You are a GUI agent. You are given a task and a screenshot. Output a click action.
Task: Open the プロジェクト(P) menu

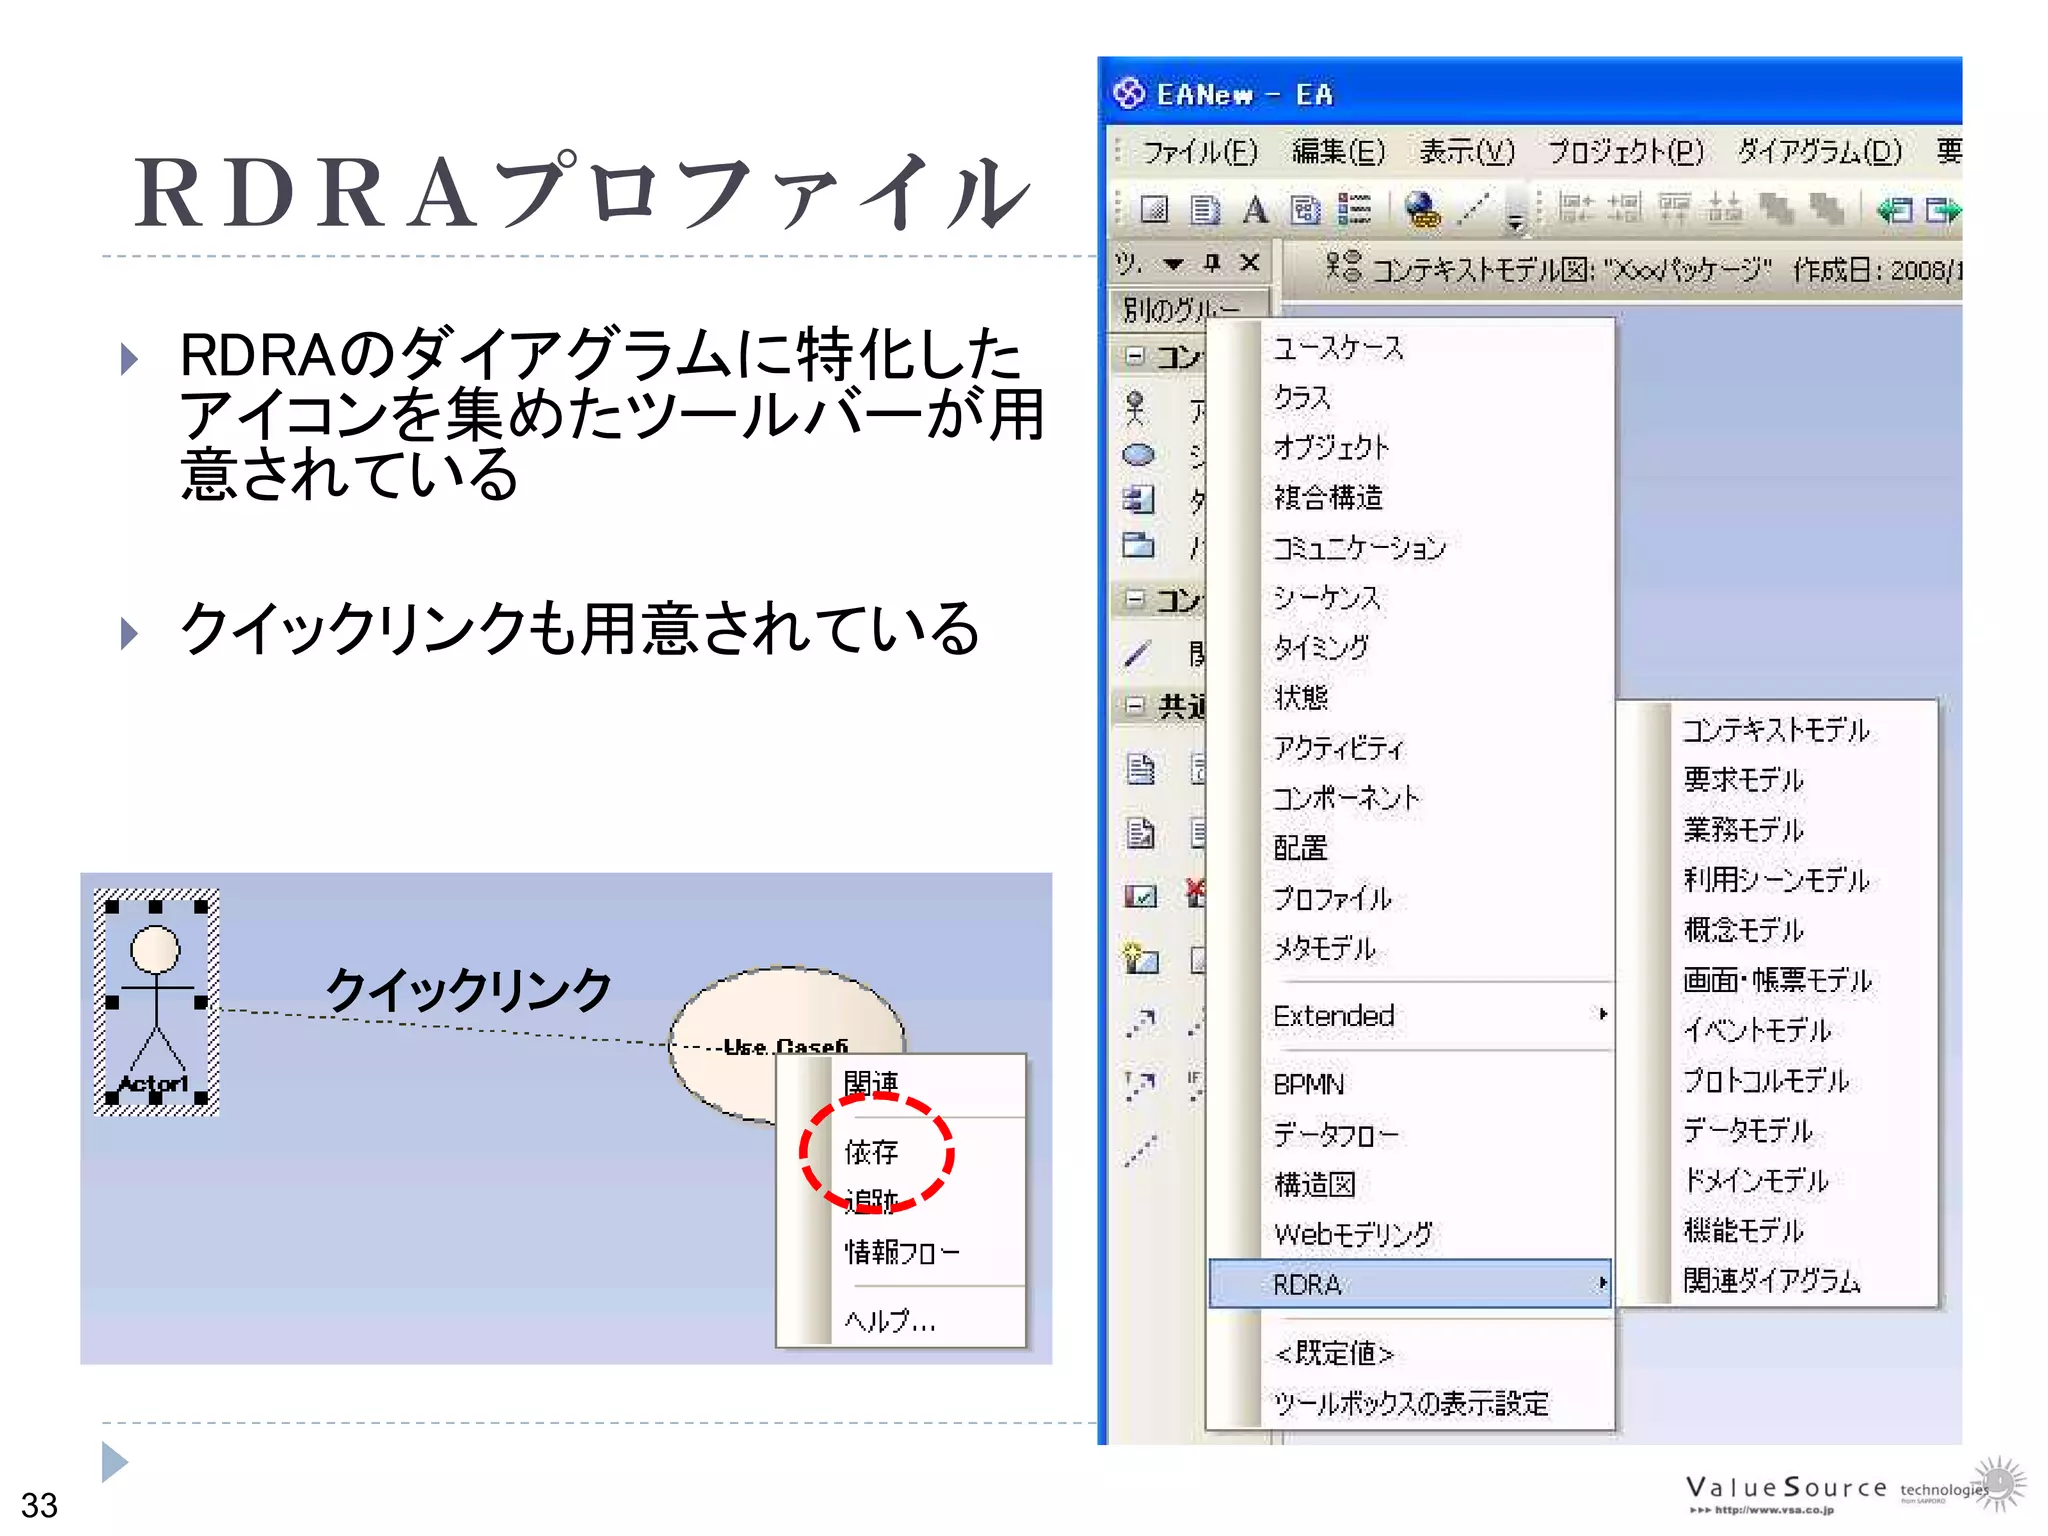[1625, 152]
